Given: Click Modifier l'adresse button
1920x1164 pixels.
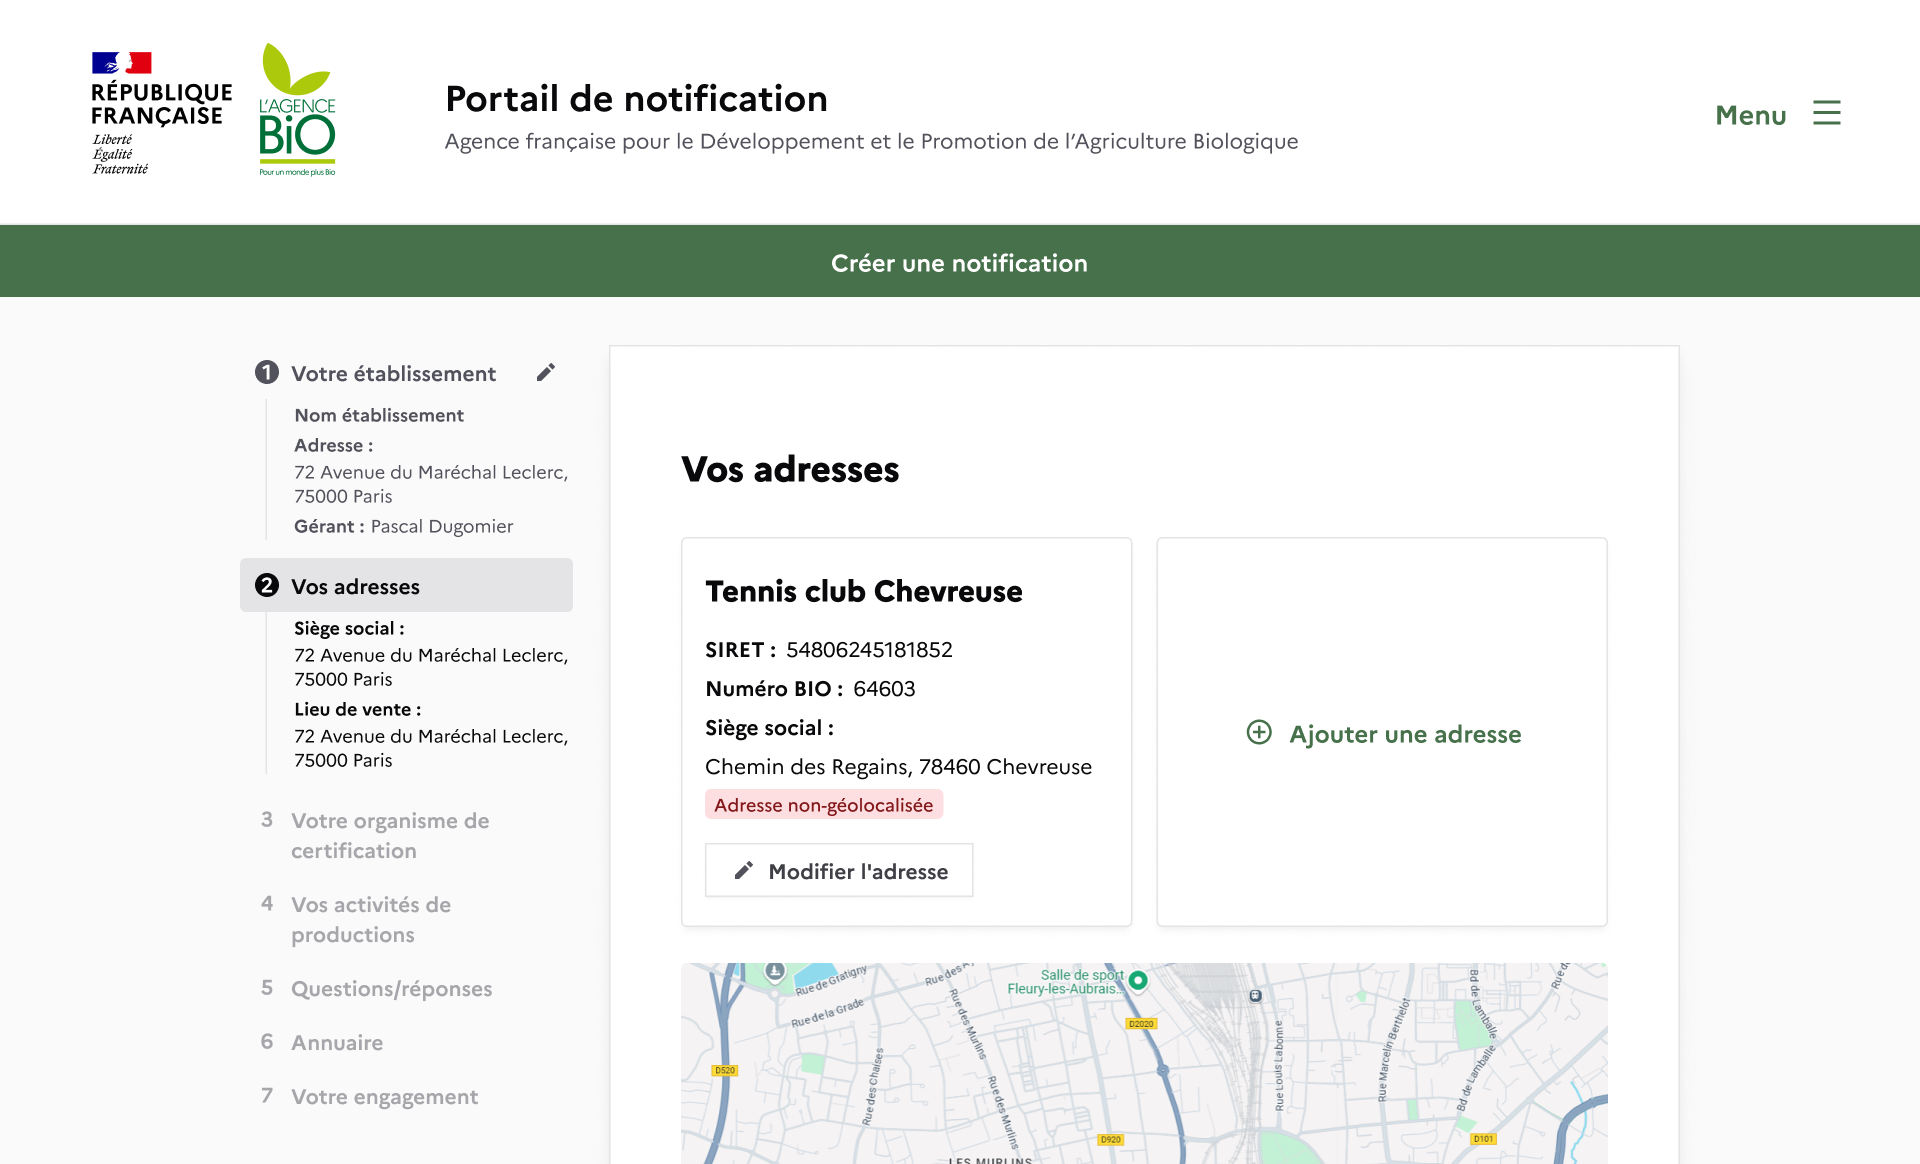Looking at the screenshot, I should click(x=838, y=871).
